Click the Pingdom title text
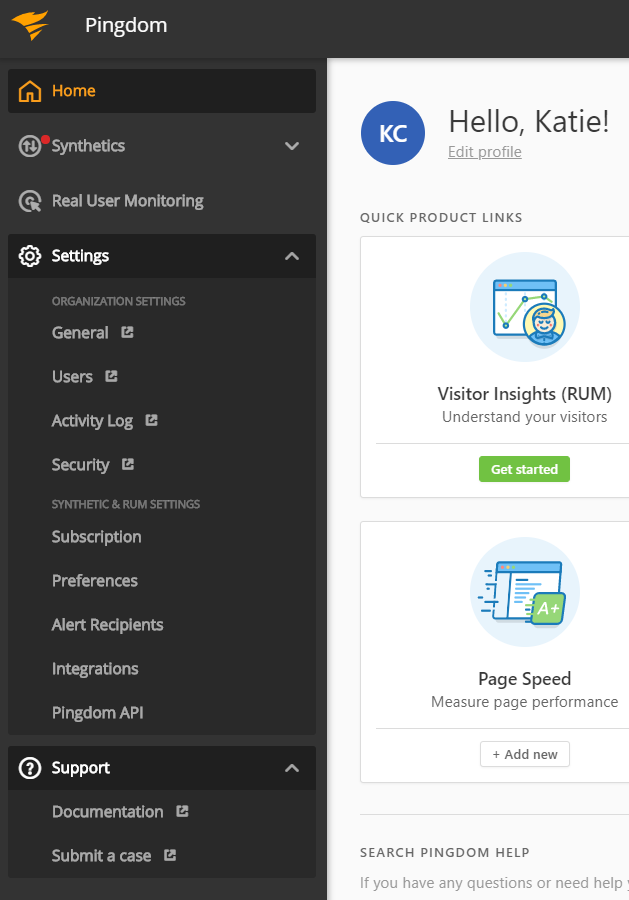Image resolution: width=629 pixels, height=900 pixels. point(126,25)
